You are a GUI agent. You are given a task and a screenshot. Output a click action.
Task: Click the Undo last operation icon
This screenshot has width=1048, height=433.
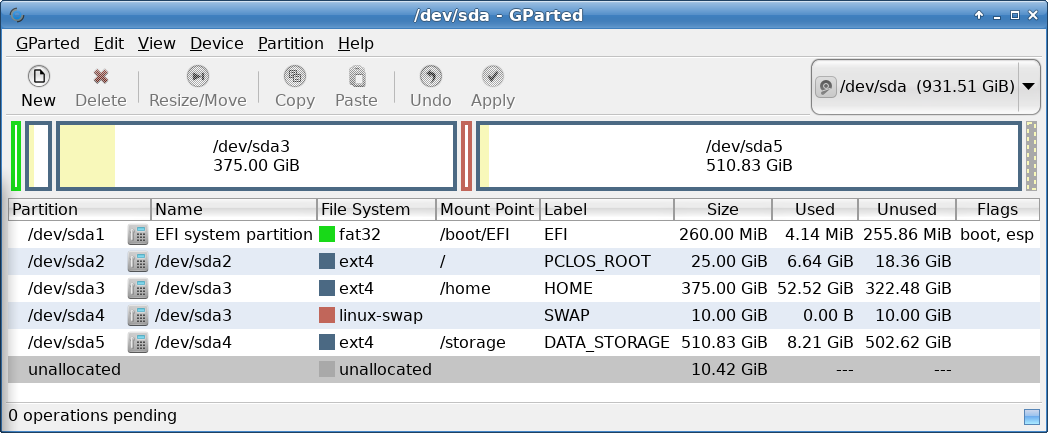430,76
